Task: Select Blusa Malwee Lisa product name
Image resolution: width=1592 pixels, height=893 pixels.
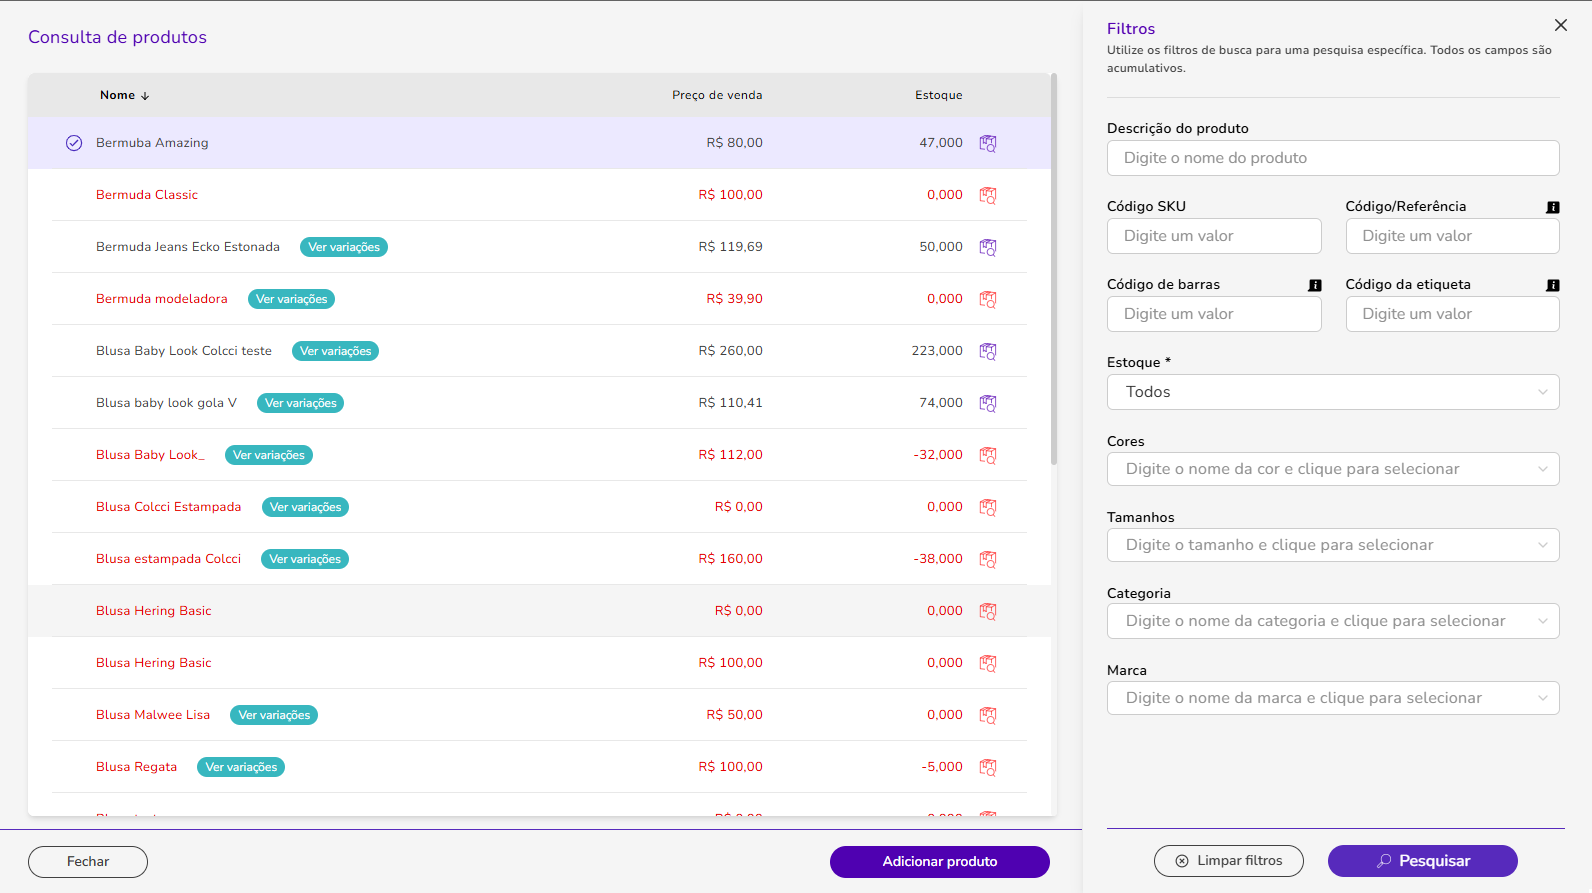Action: (x=153, y=715)
